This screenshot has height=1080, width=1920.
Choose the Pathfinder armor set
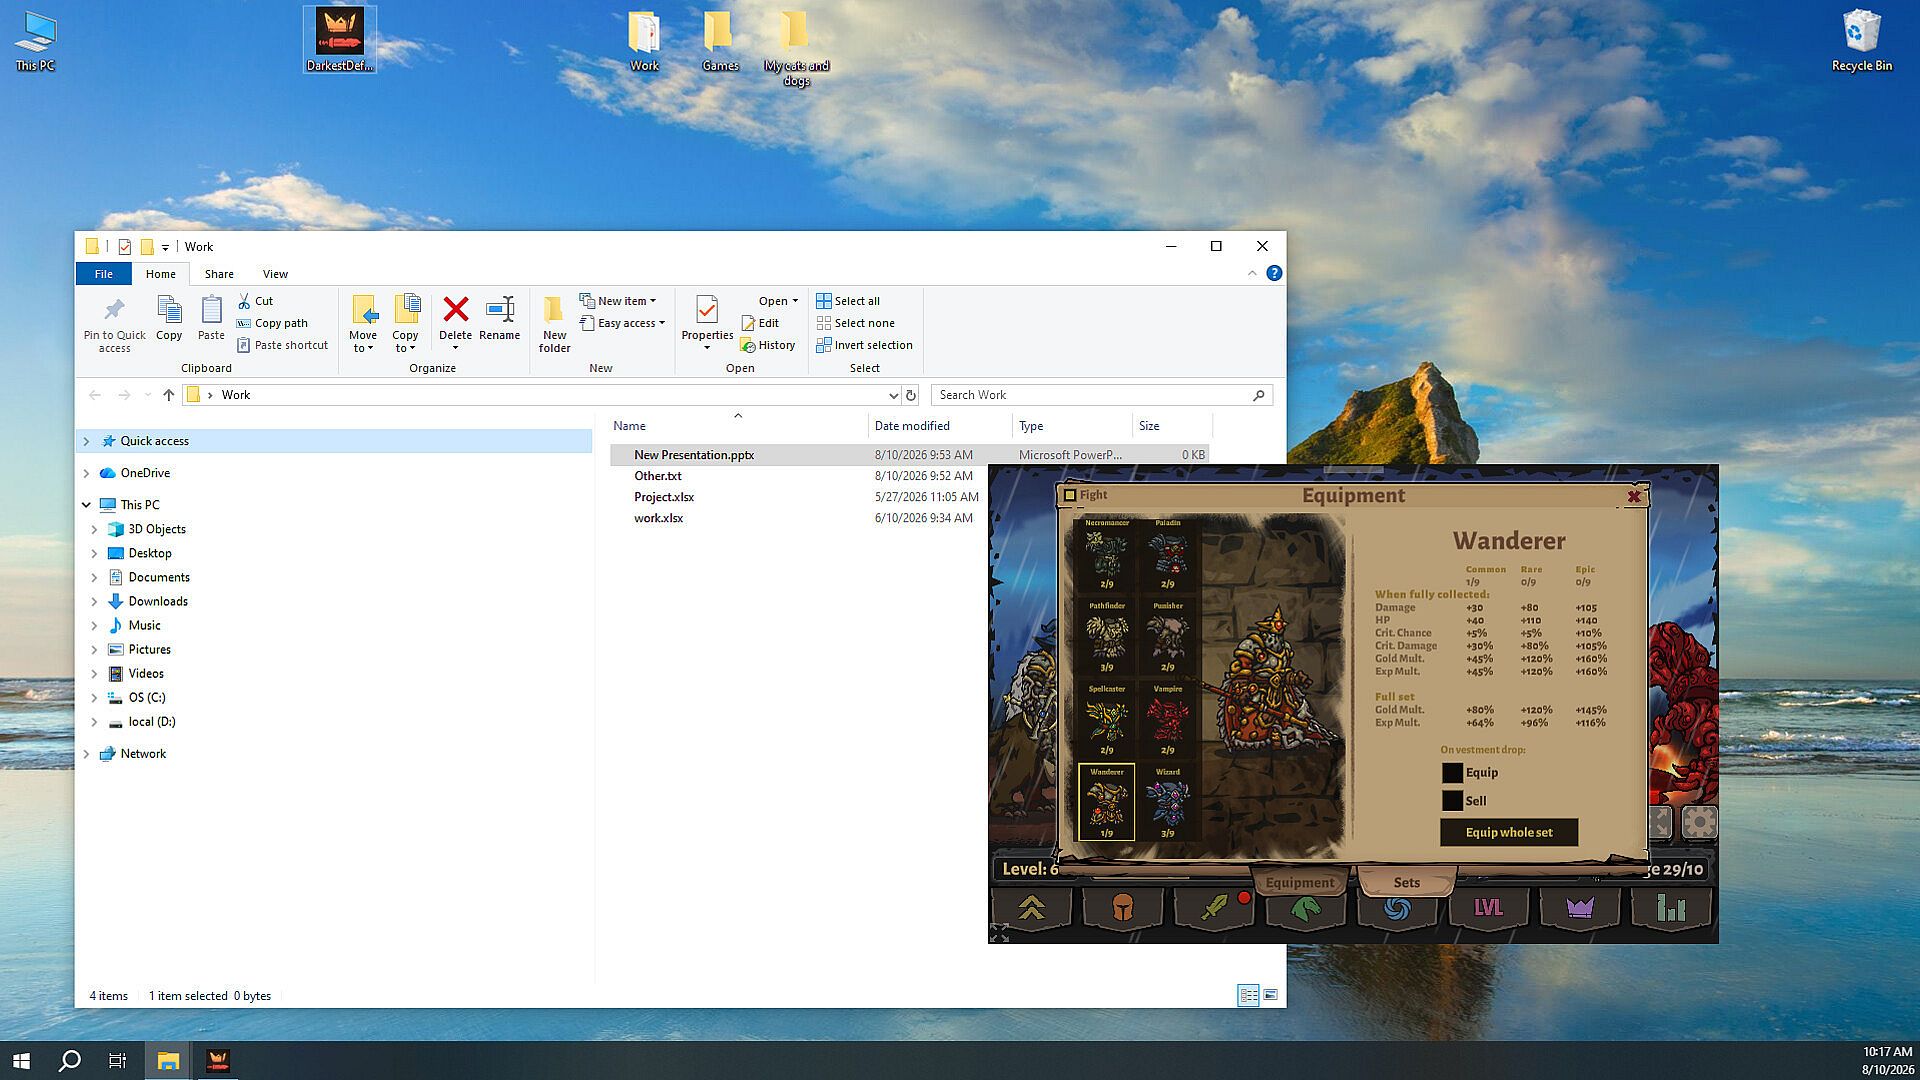[1106, 637]
